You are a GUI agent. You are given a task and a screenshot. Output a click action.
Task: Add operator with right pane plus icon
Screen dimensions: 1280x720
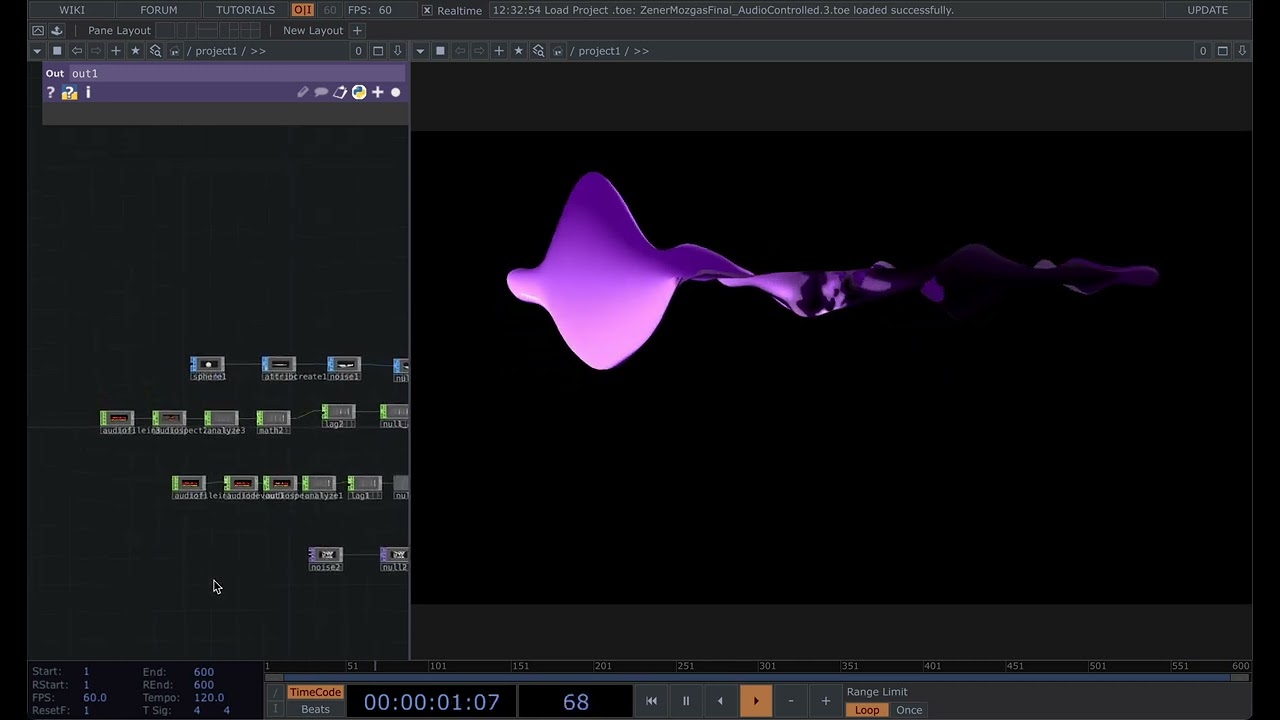tap(499, 51)
